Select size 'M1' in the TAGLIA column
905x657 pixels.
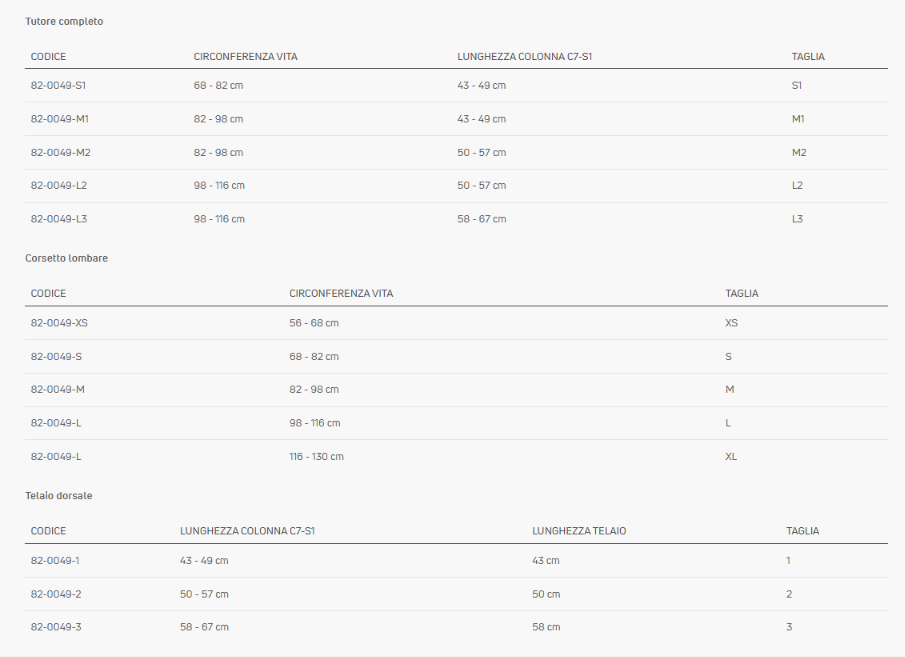(798, 119)
